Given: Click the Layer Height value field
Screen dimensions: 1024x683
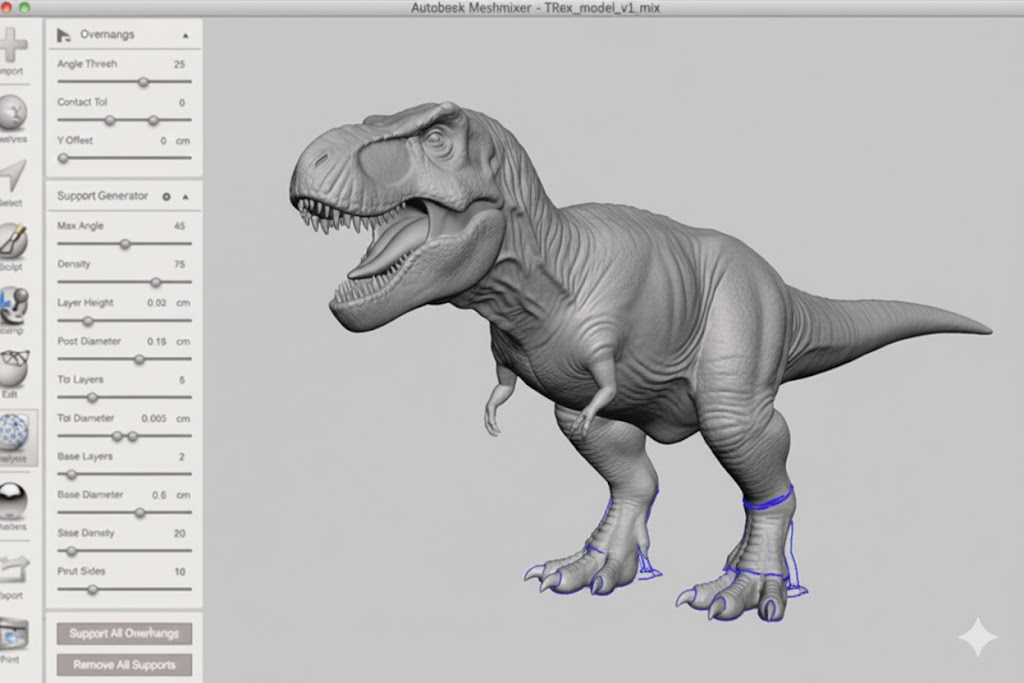Looking at the screenshot, I should click(157, 303).
